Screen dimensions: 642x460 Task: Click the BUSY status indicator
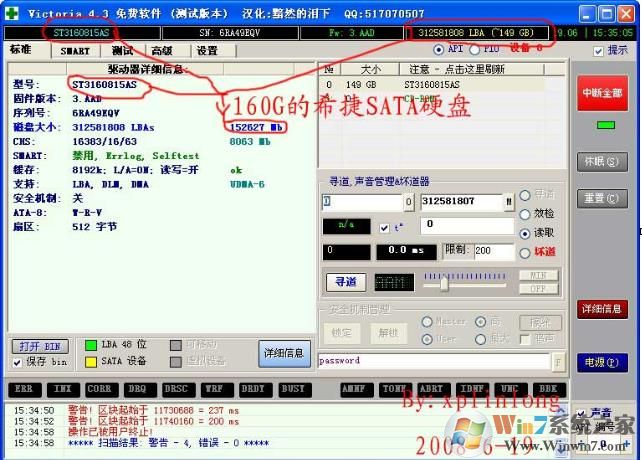tap(294, 387)
